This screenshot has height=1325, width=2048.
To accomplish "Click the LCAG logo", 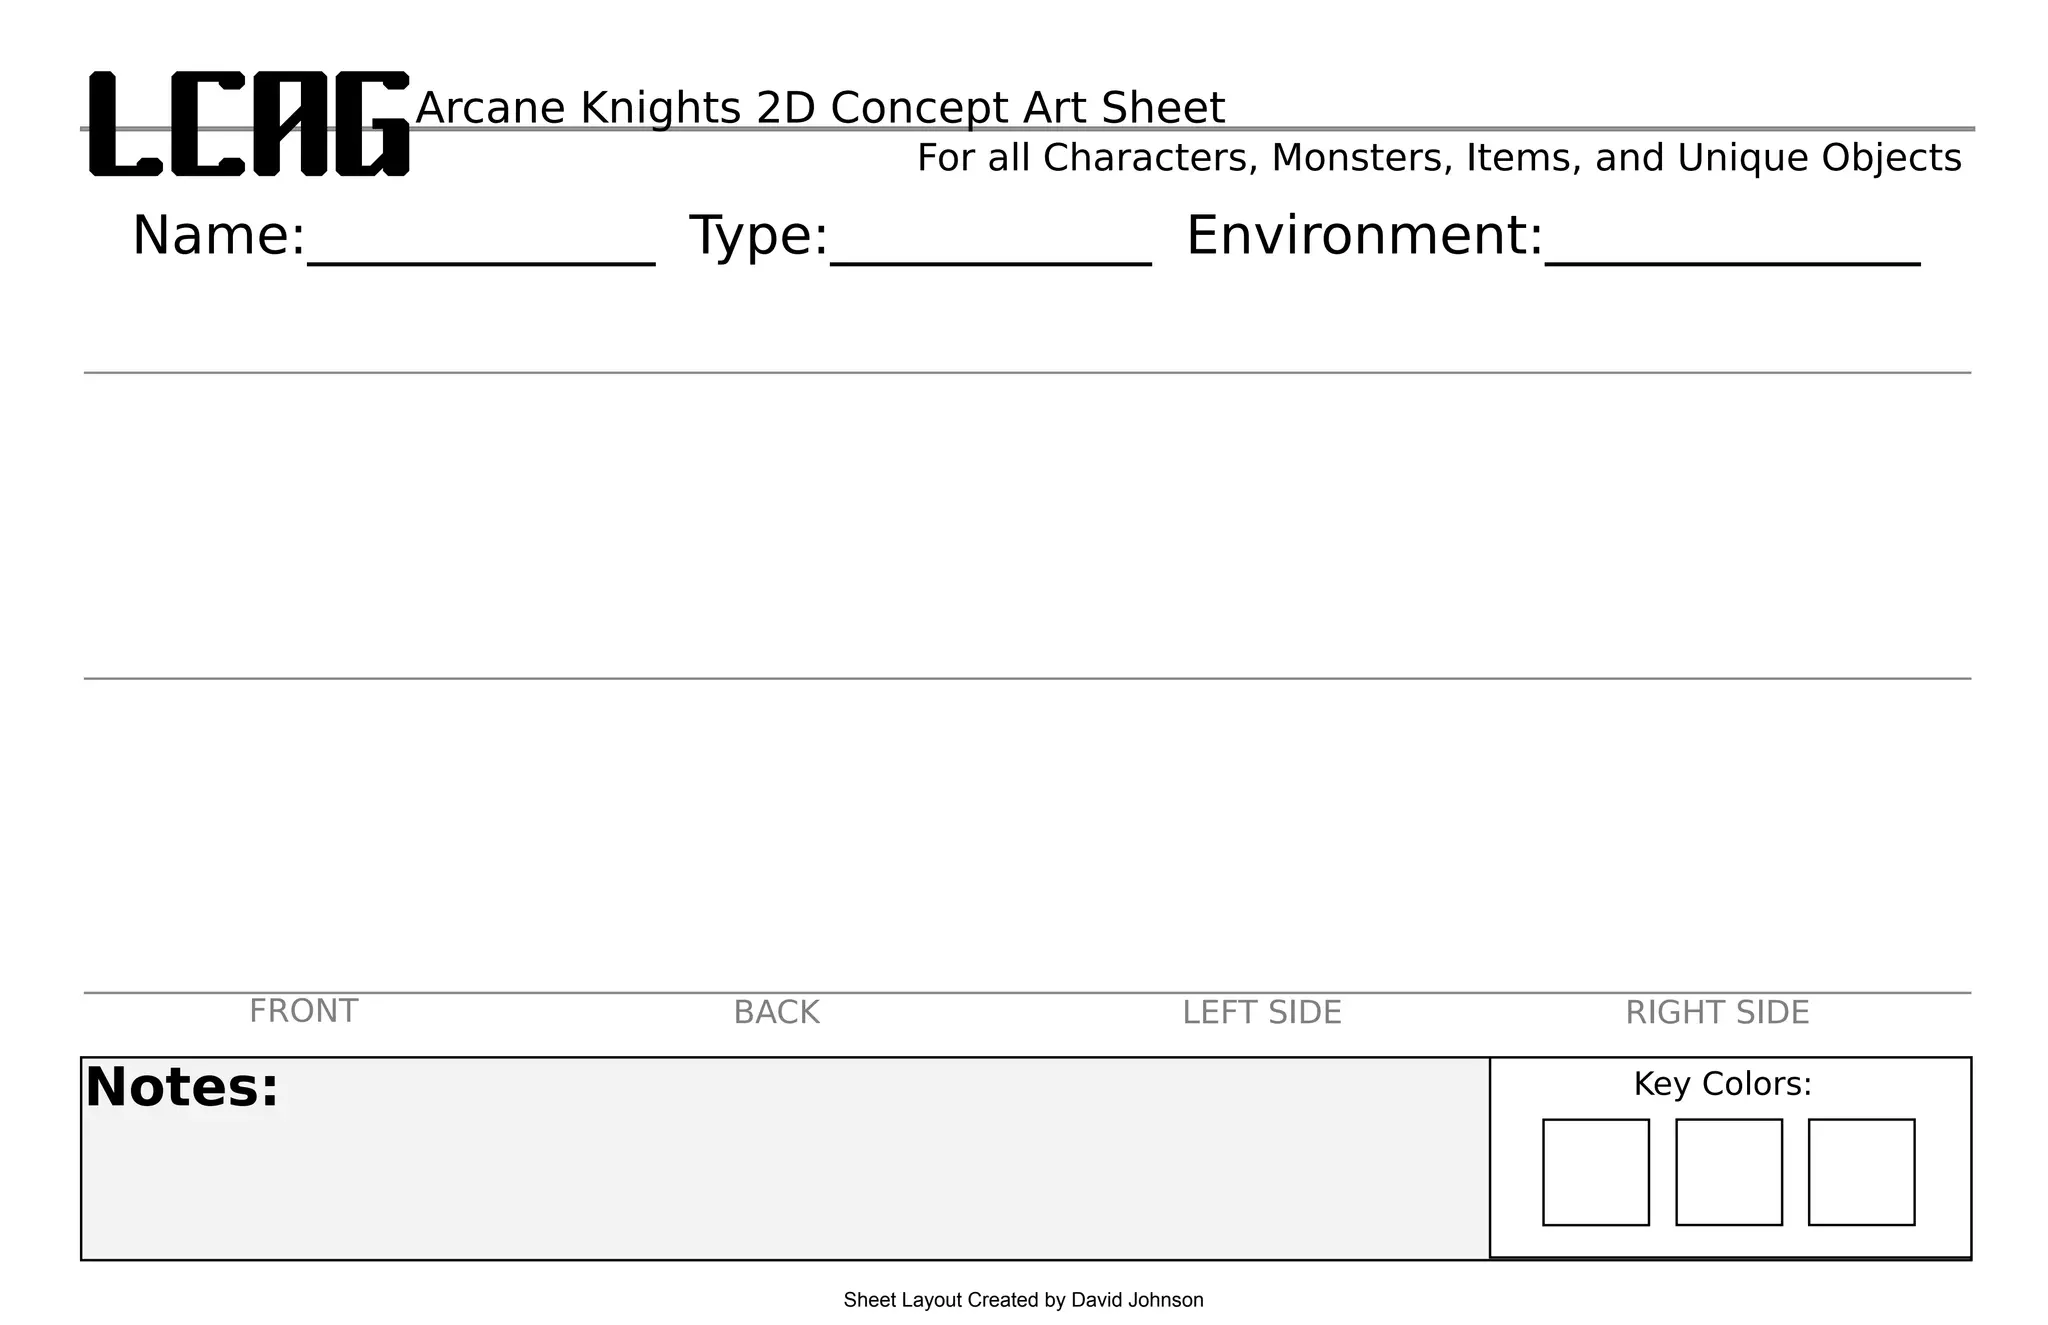I will pyautogui.click(x=249, y=124).
